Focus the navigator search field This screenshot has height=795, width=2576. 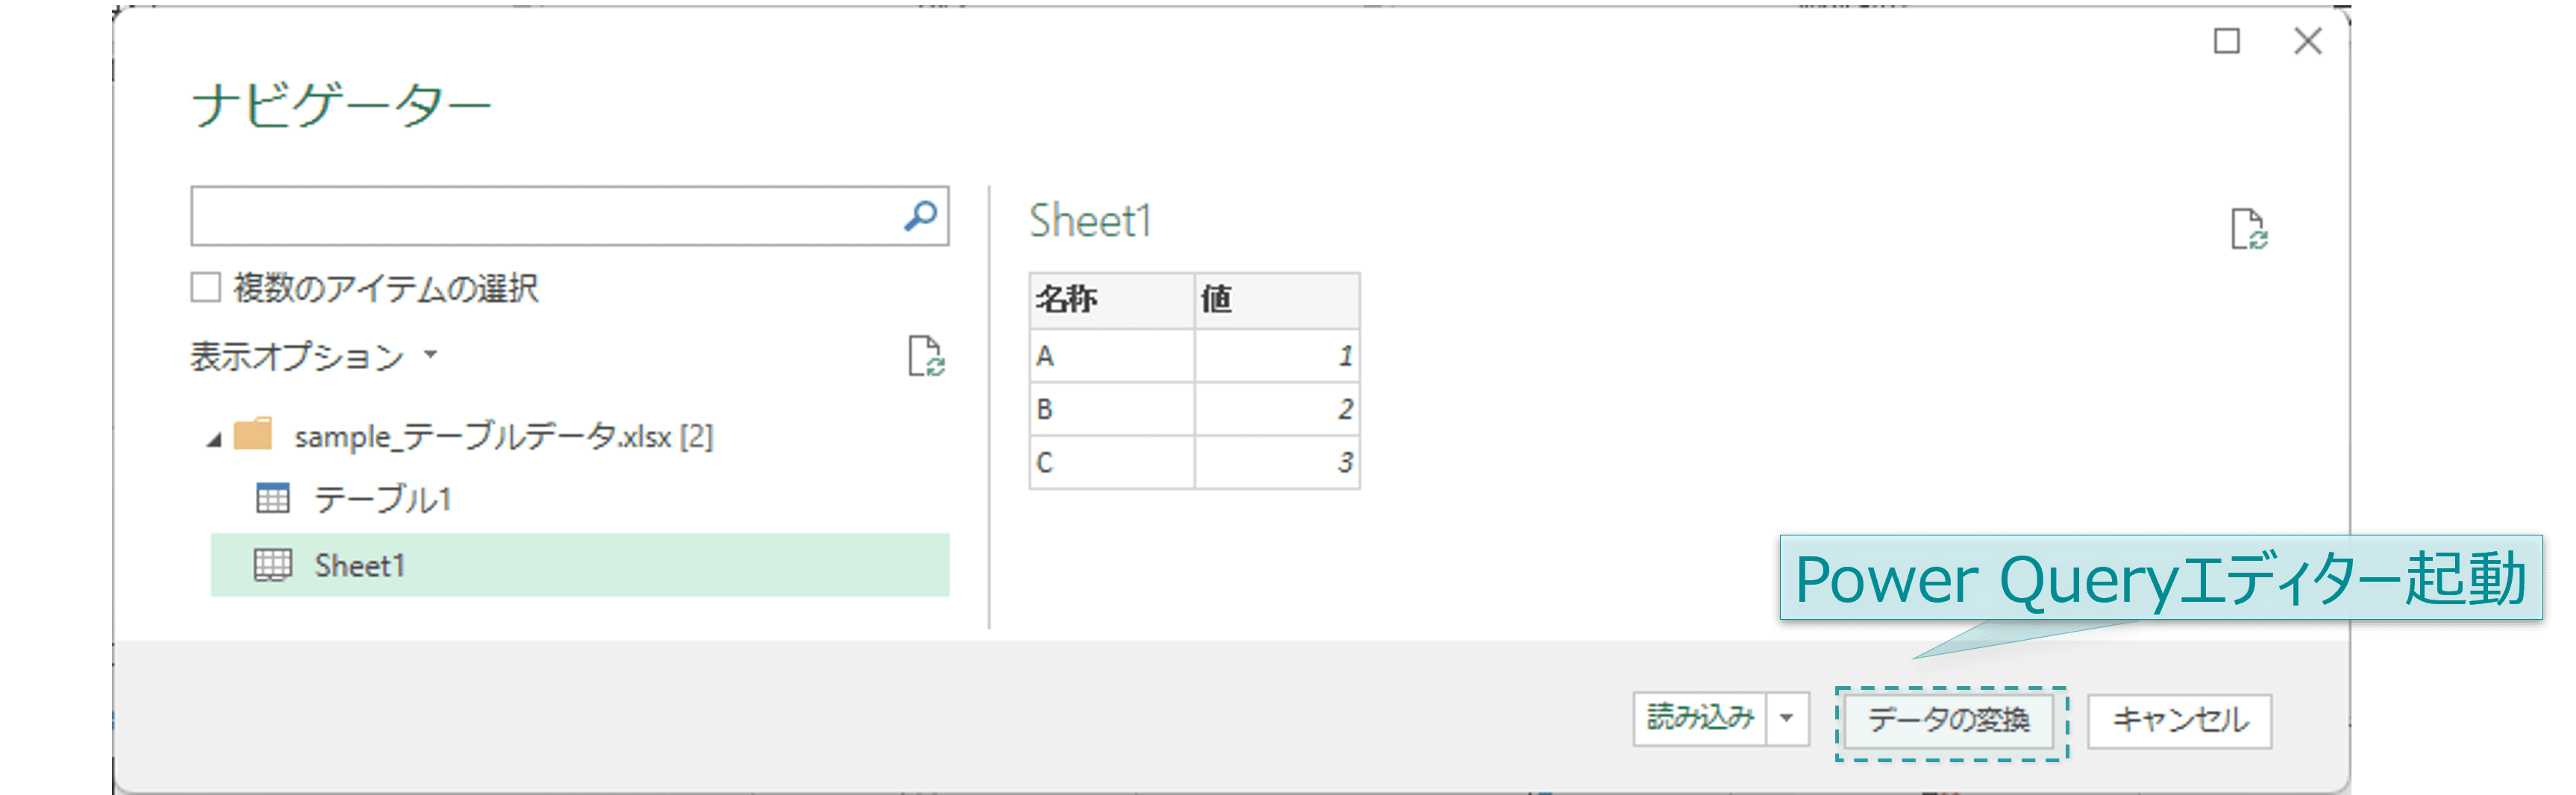coord(545,215)
